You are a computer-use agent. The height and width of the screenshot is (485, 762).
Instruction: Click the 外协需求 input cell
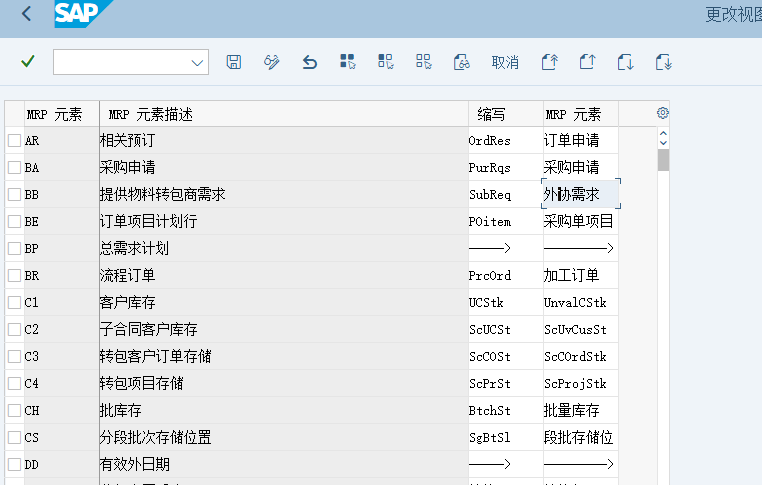coord(580,194)
